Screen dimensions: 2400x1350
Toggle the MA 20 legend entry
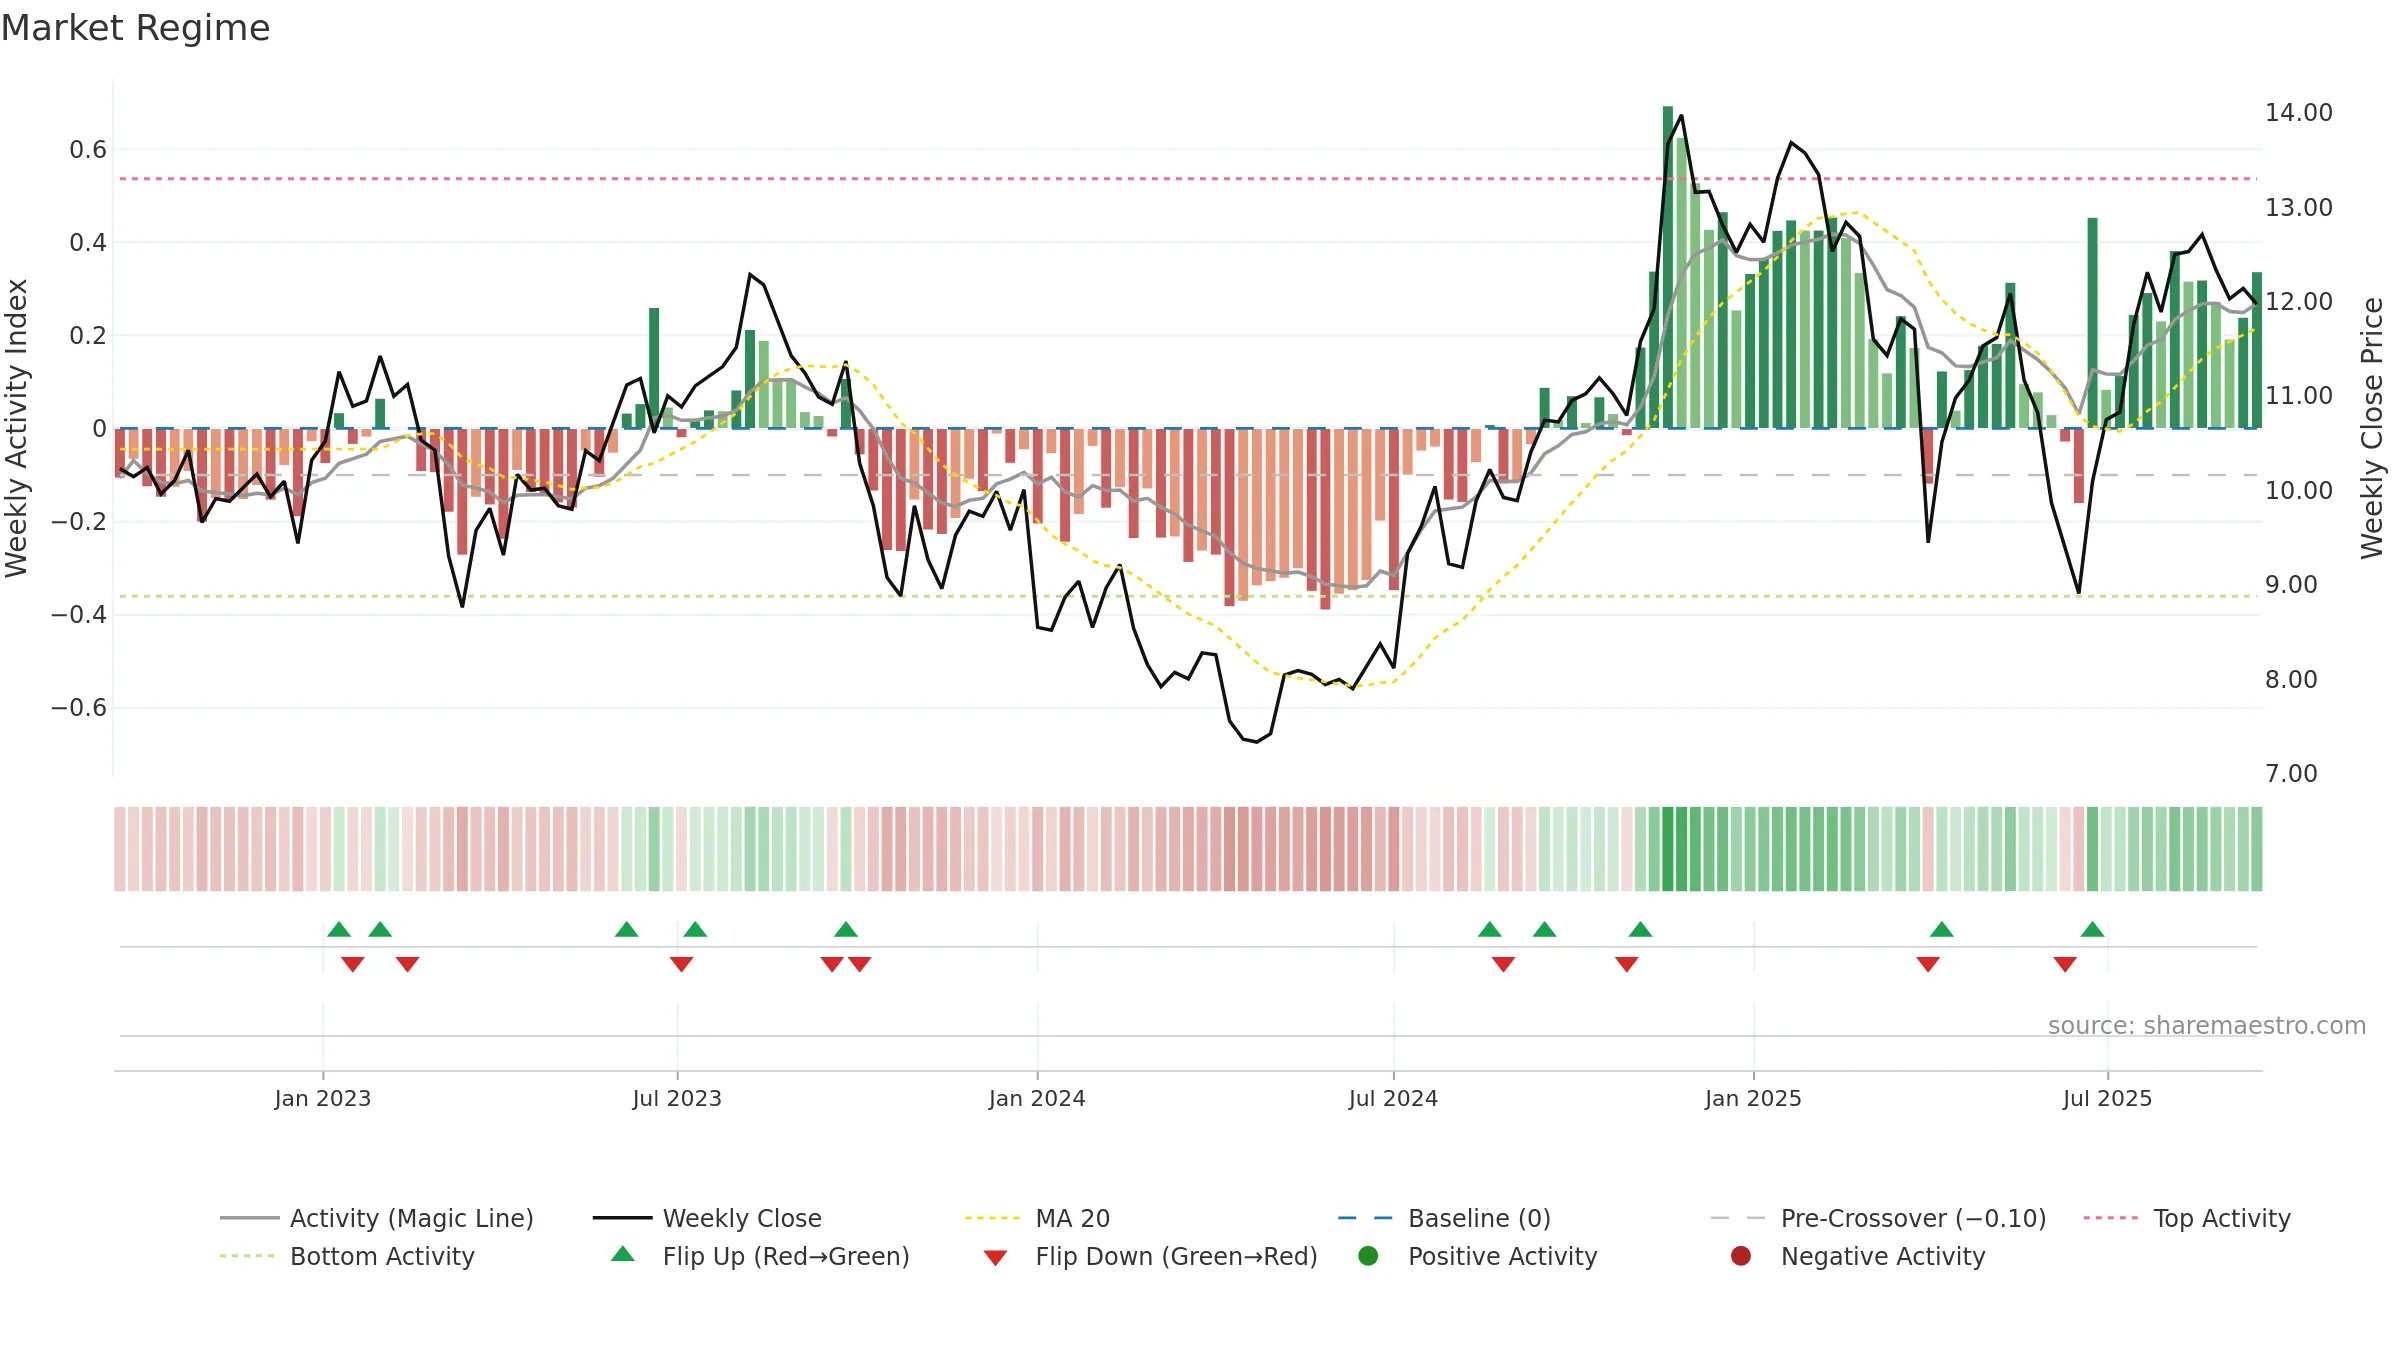1037,1218
